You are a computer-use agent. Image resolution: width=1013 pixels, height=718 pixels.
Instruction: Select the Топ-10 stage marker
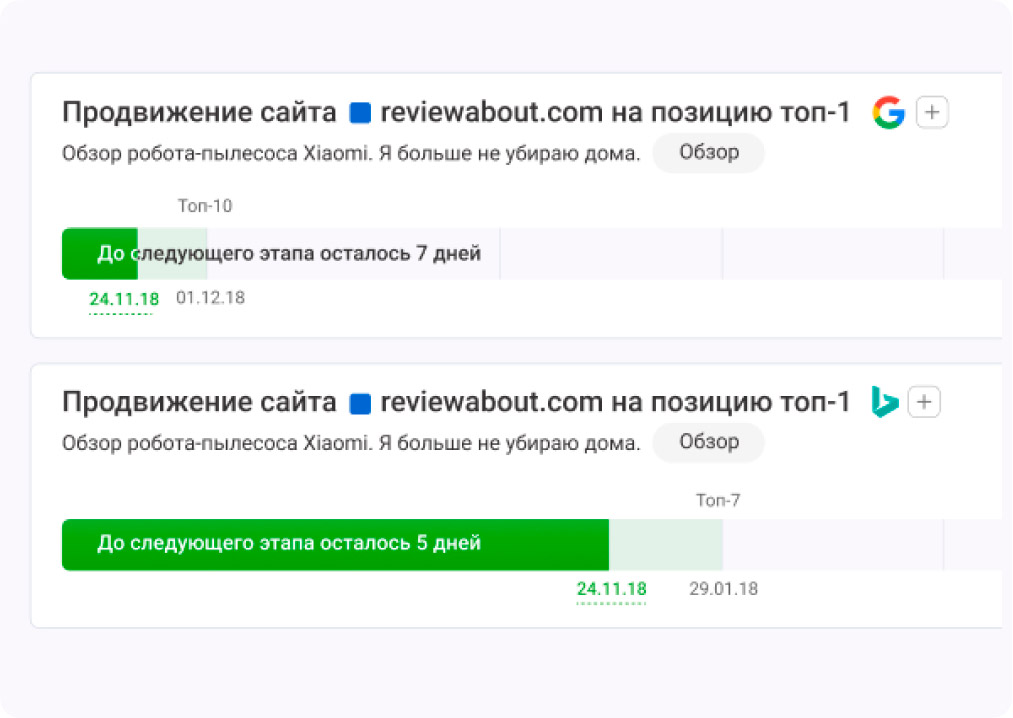[x=205, y=206]
